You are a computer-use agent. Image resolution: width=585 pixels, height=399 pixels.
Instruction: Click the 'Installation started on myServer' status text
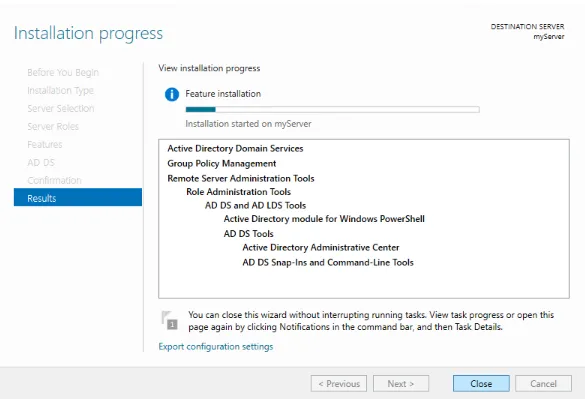[248, 124]
